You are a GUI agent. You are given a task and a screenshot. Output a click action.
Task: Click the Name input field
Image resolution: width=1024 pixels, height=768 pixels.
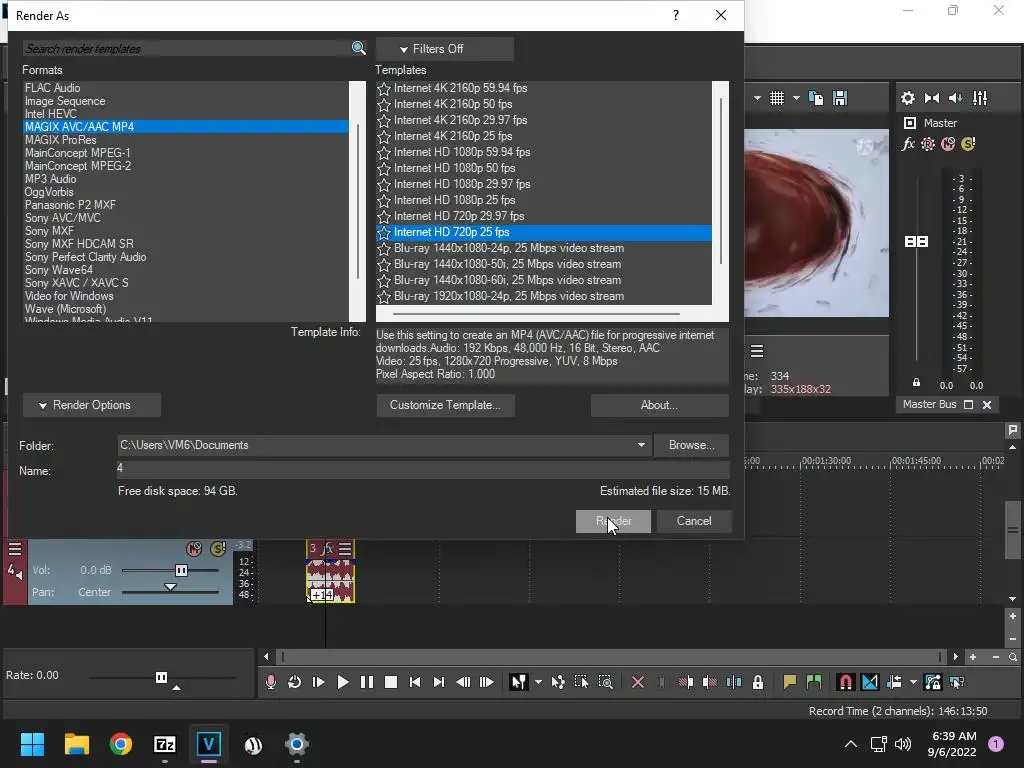(423, 469)
